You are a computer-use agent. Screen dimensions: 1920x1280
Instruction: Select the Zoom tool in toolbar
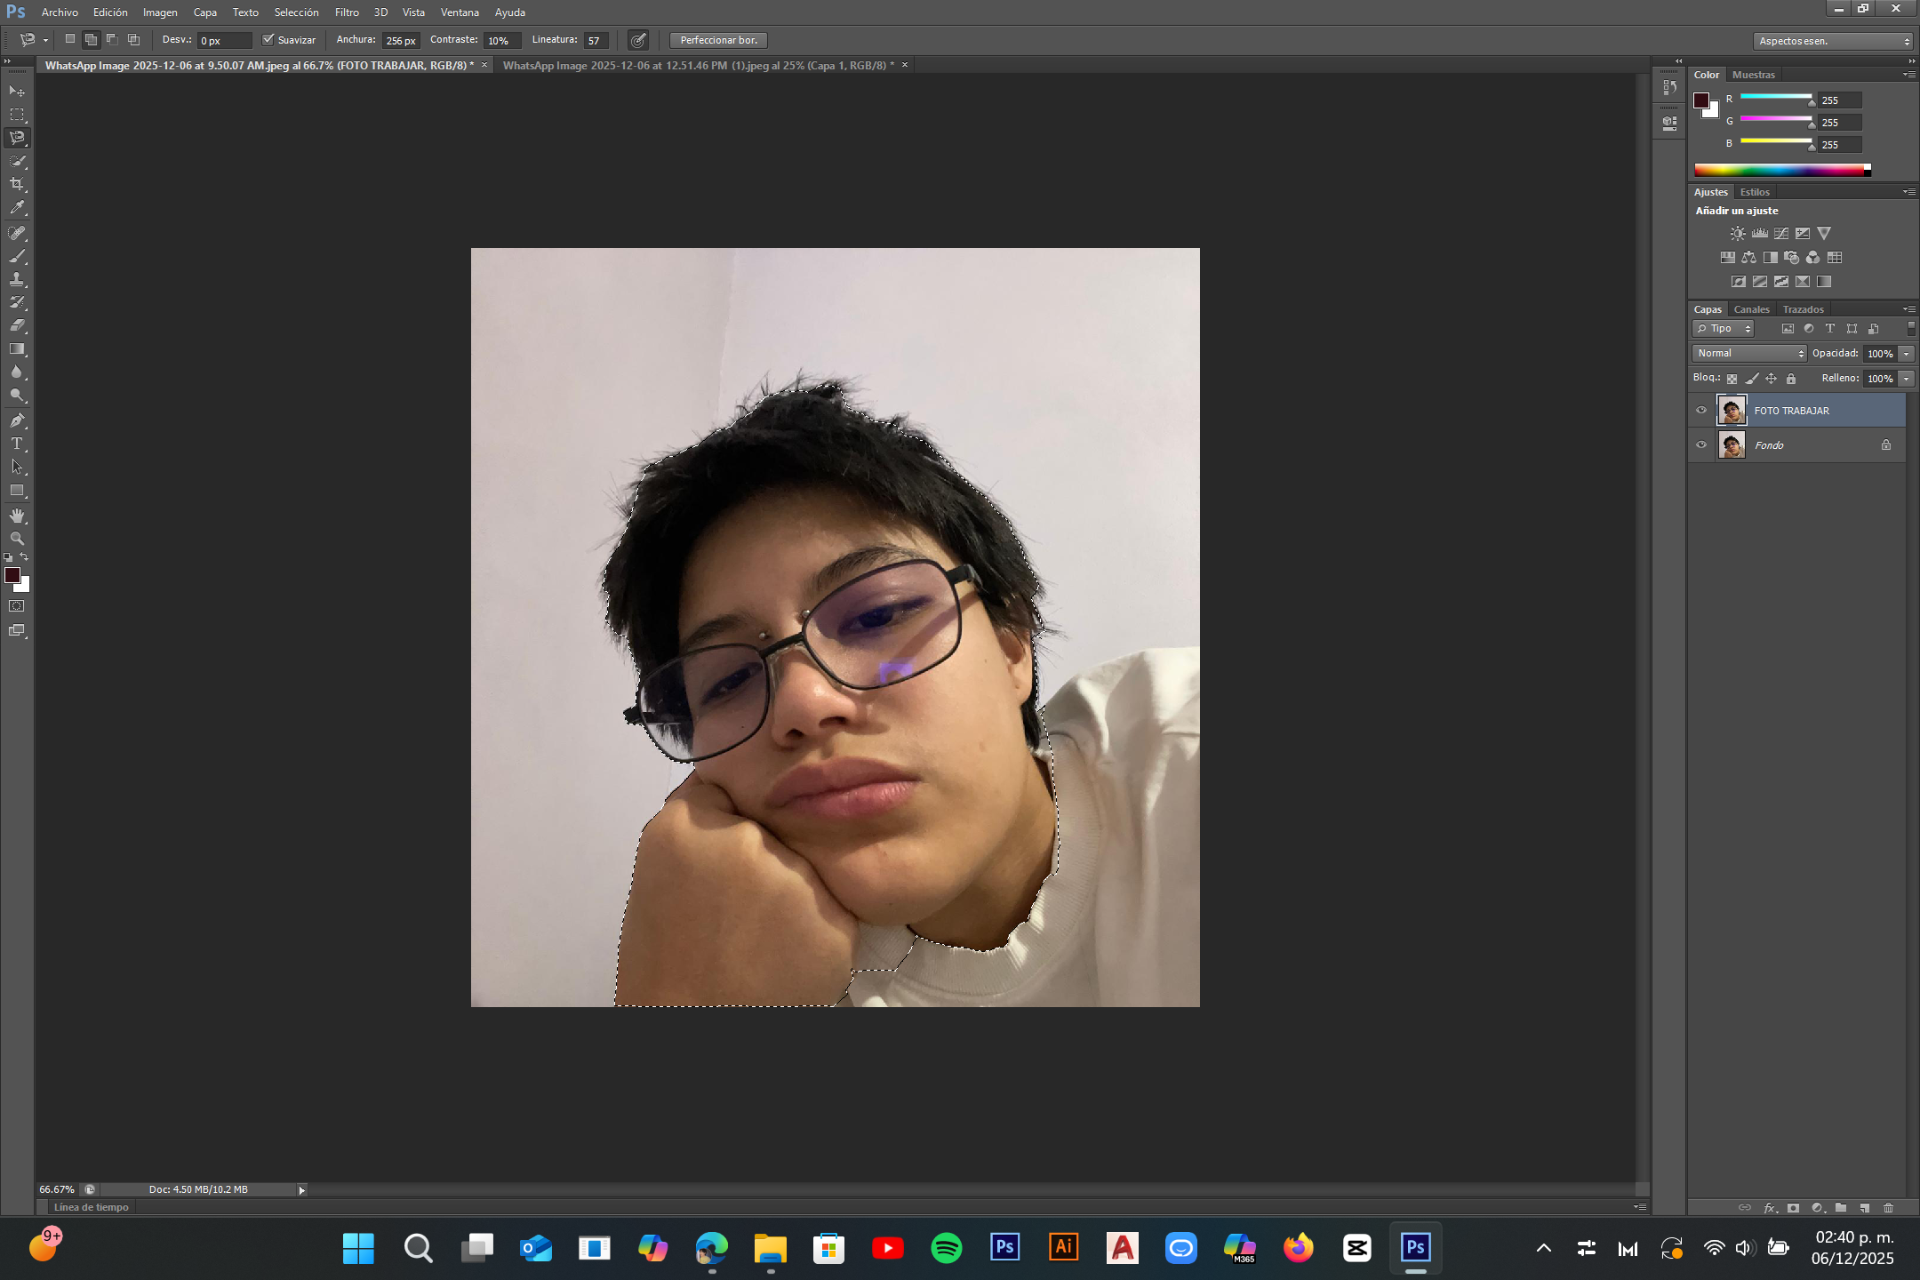coord(17,539)
